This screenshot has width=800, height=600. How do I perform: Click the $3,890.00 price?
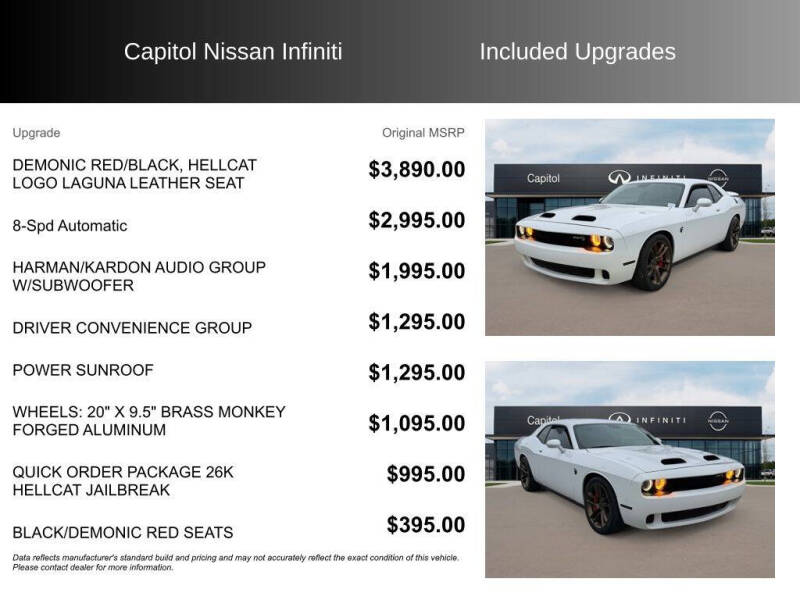tap(416, 170)
